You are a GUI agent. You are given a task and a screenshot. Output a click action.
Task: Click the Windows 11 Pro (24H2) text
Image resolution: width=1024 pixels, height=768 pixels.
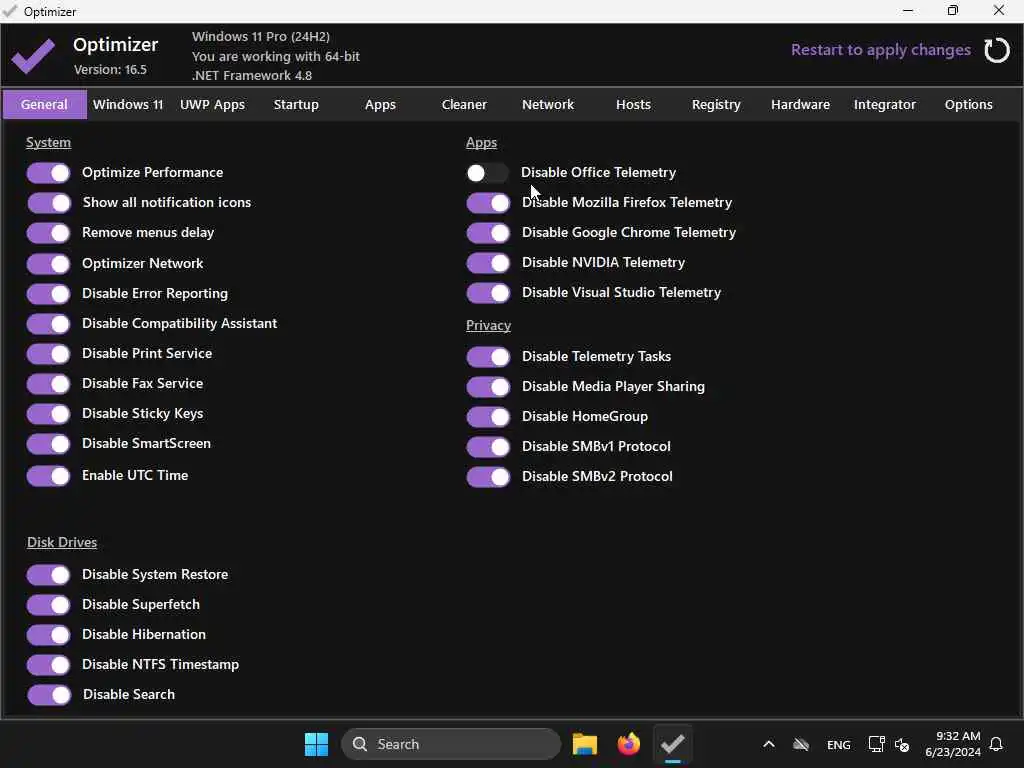click(261, 37)
